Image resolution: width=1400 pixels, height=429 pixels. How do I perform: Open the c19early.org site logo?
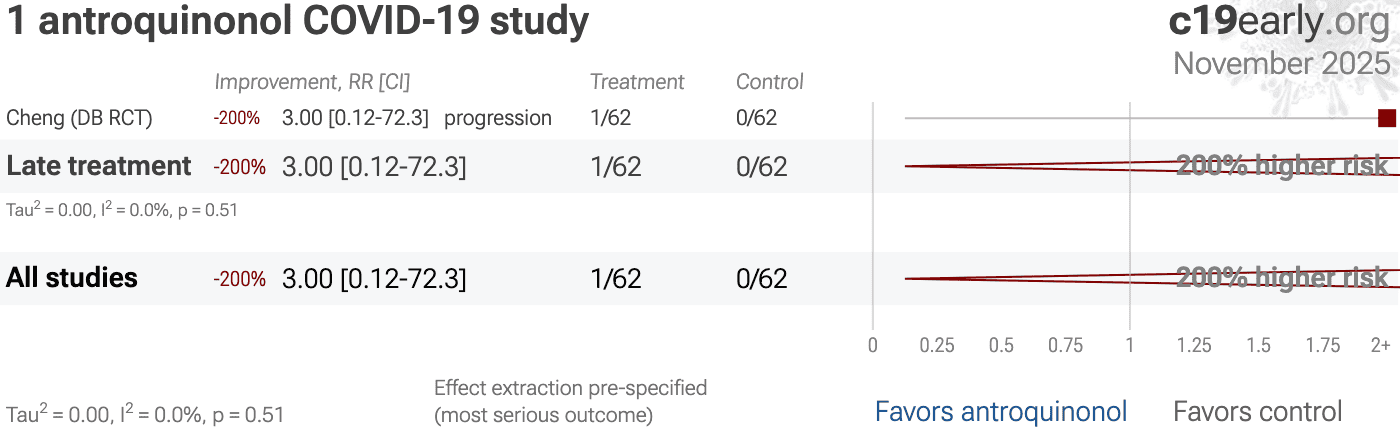tap(1279, 22)
